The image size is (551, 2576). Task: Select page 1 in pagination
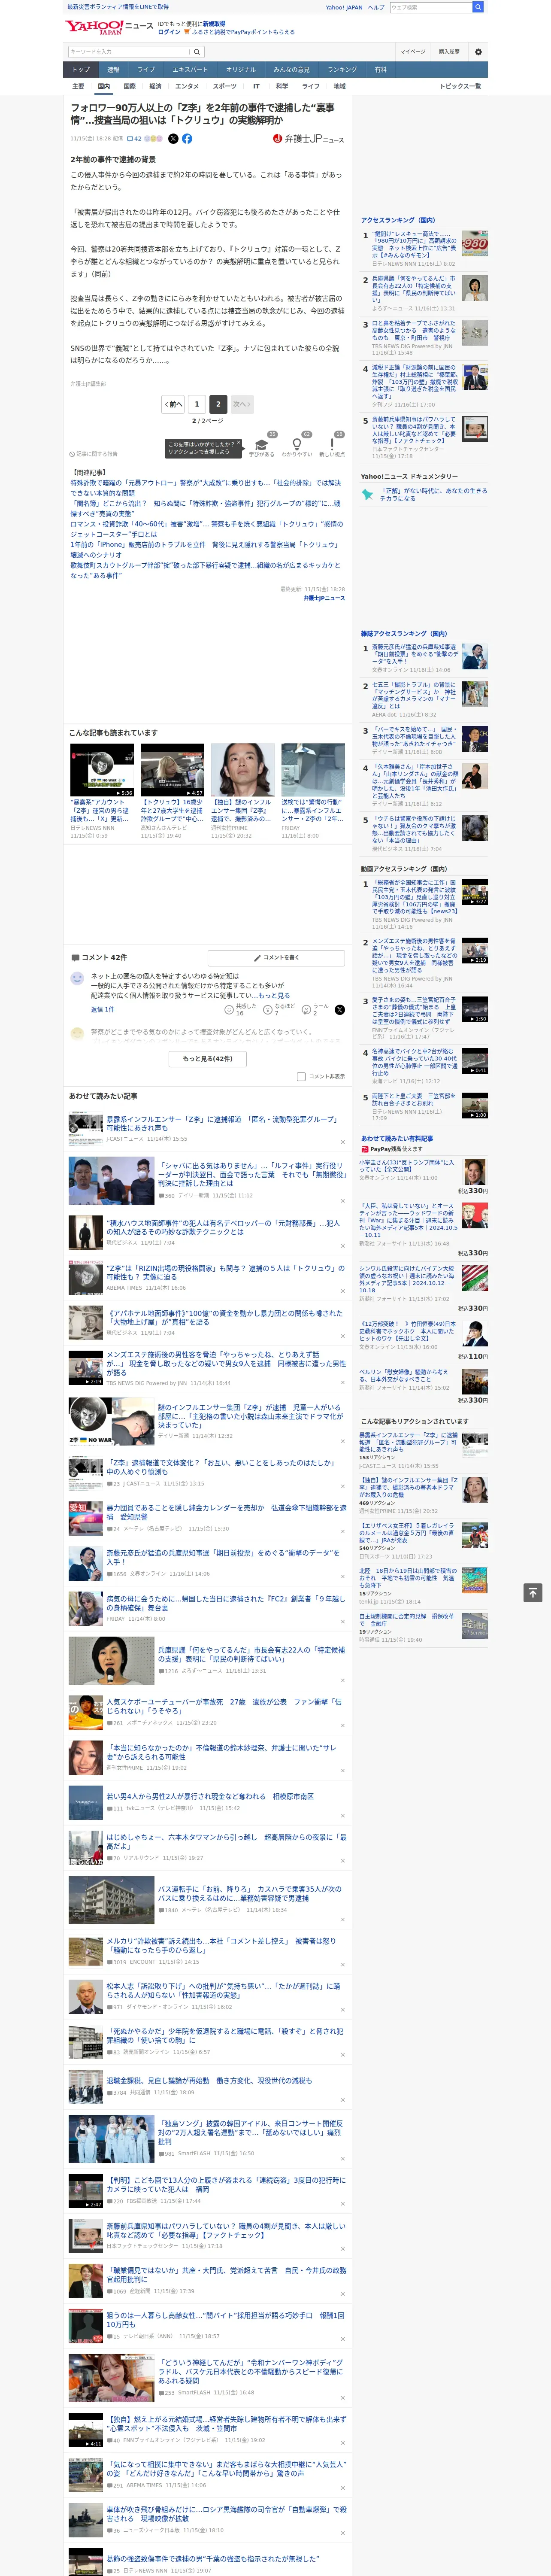196,404
